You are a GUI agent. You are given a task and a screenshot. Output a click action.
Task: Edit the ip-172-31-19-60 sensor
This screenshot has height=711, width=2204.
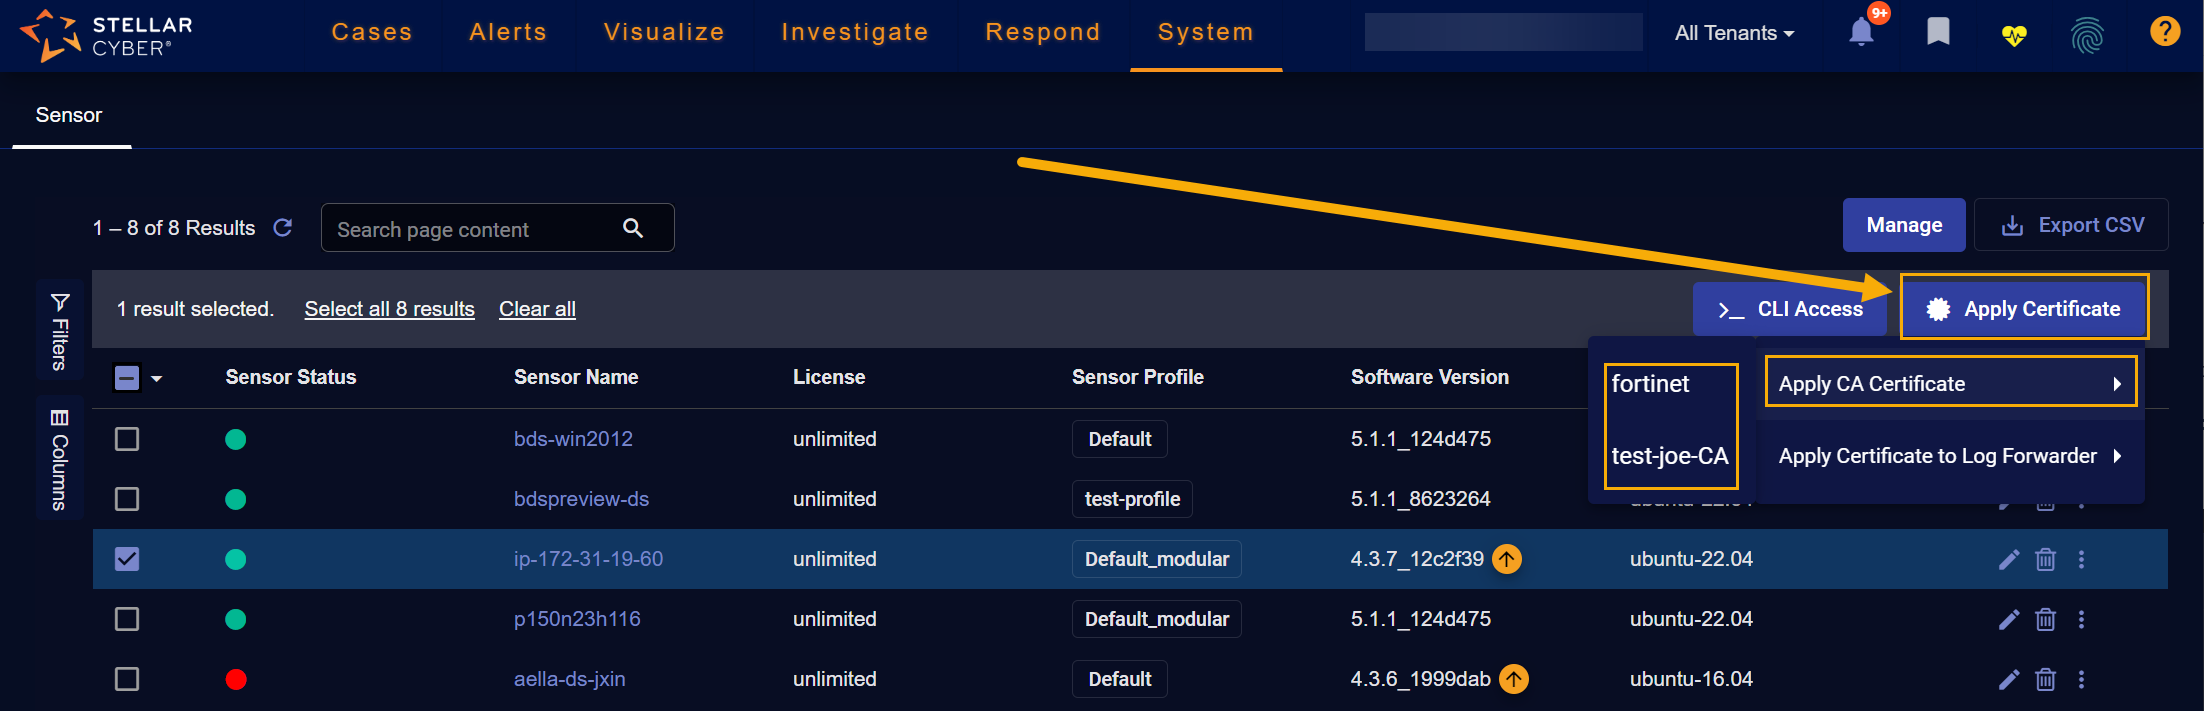point(2008,559)
